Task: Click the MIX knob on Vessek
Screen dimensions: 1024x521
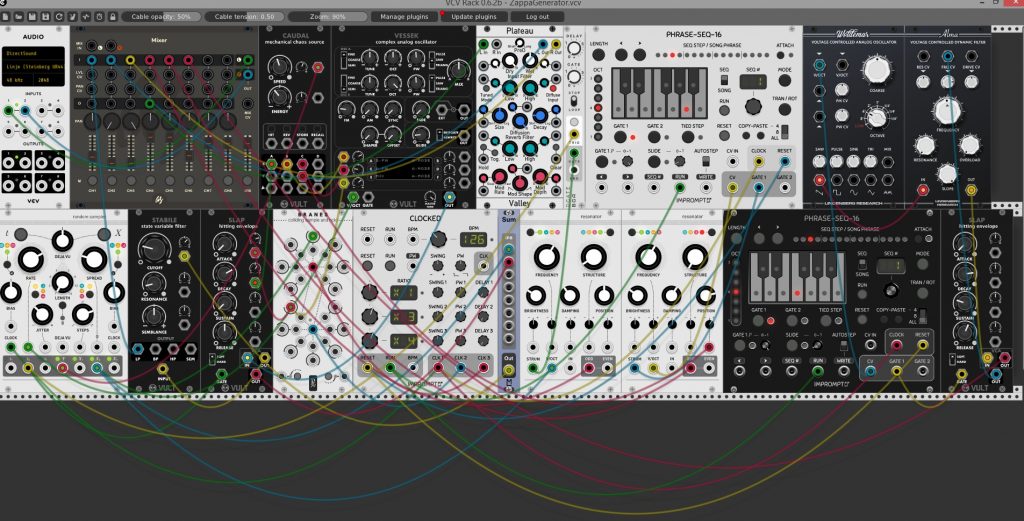Action: [459, 69]
